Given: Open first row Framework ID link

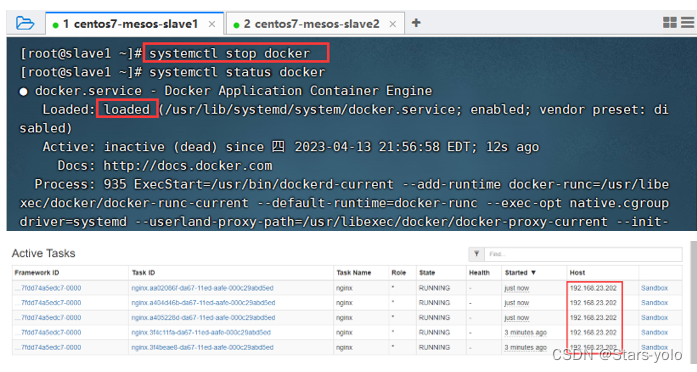Looking at the screenshot, I should 48,288.
